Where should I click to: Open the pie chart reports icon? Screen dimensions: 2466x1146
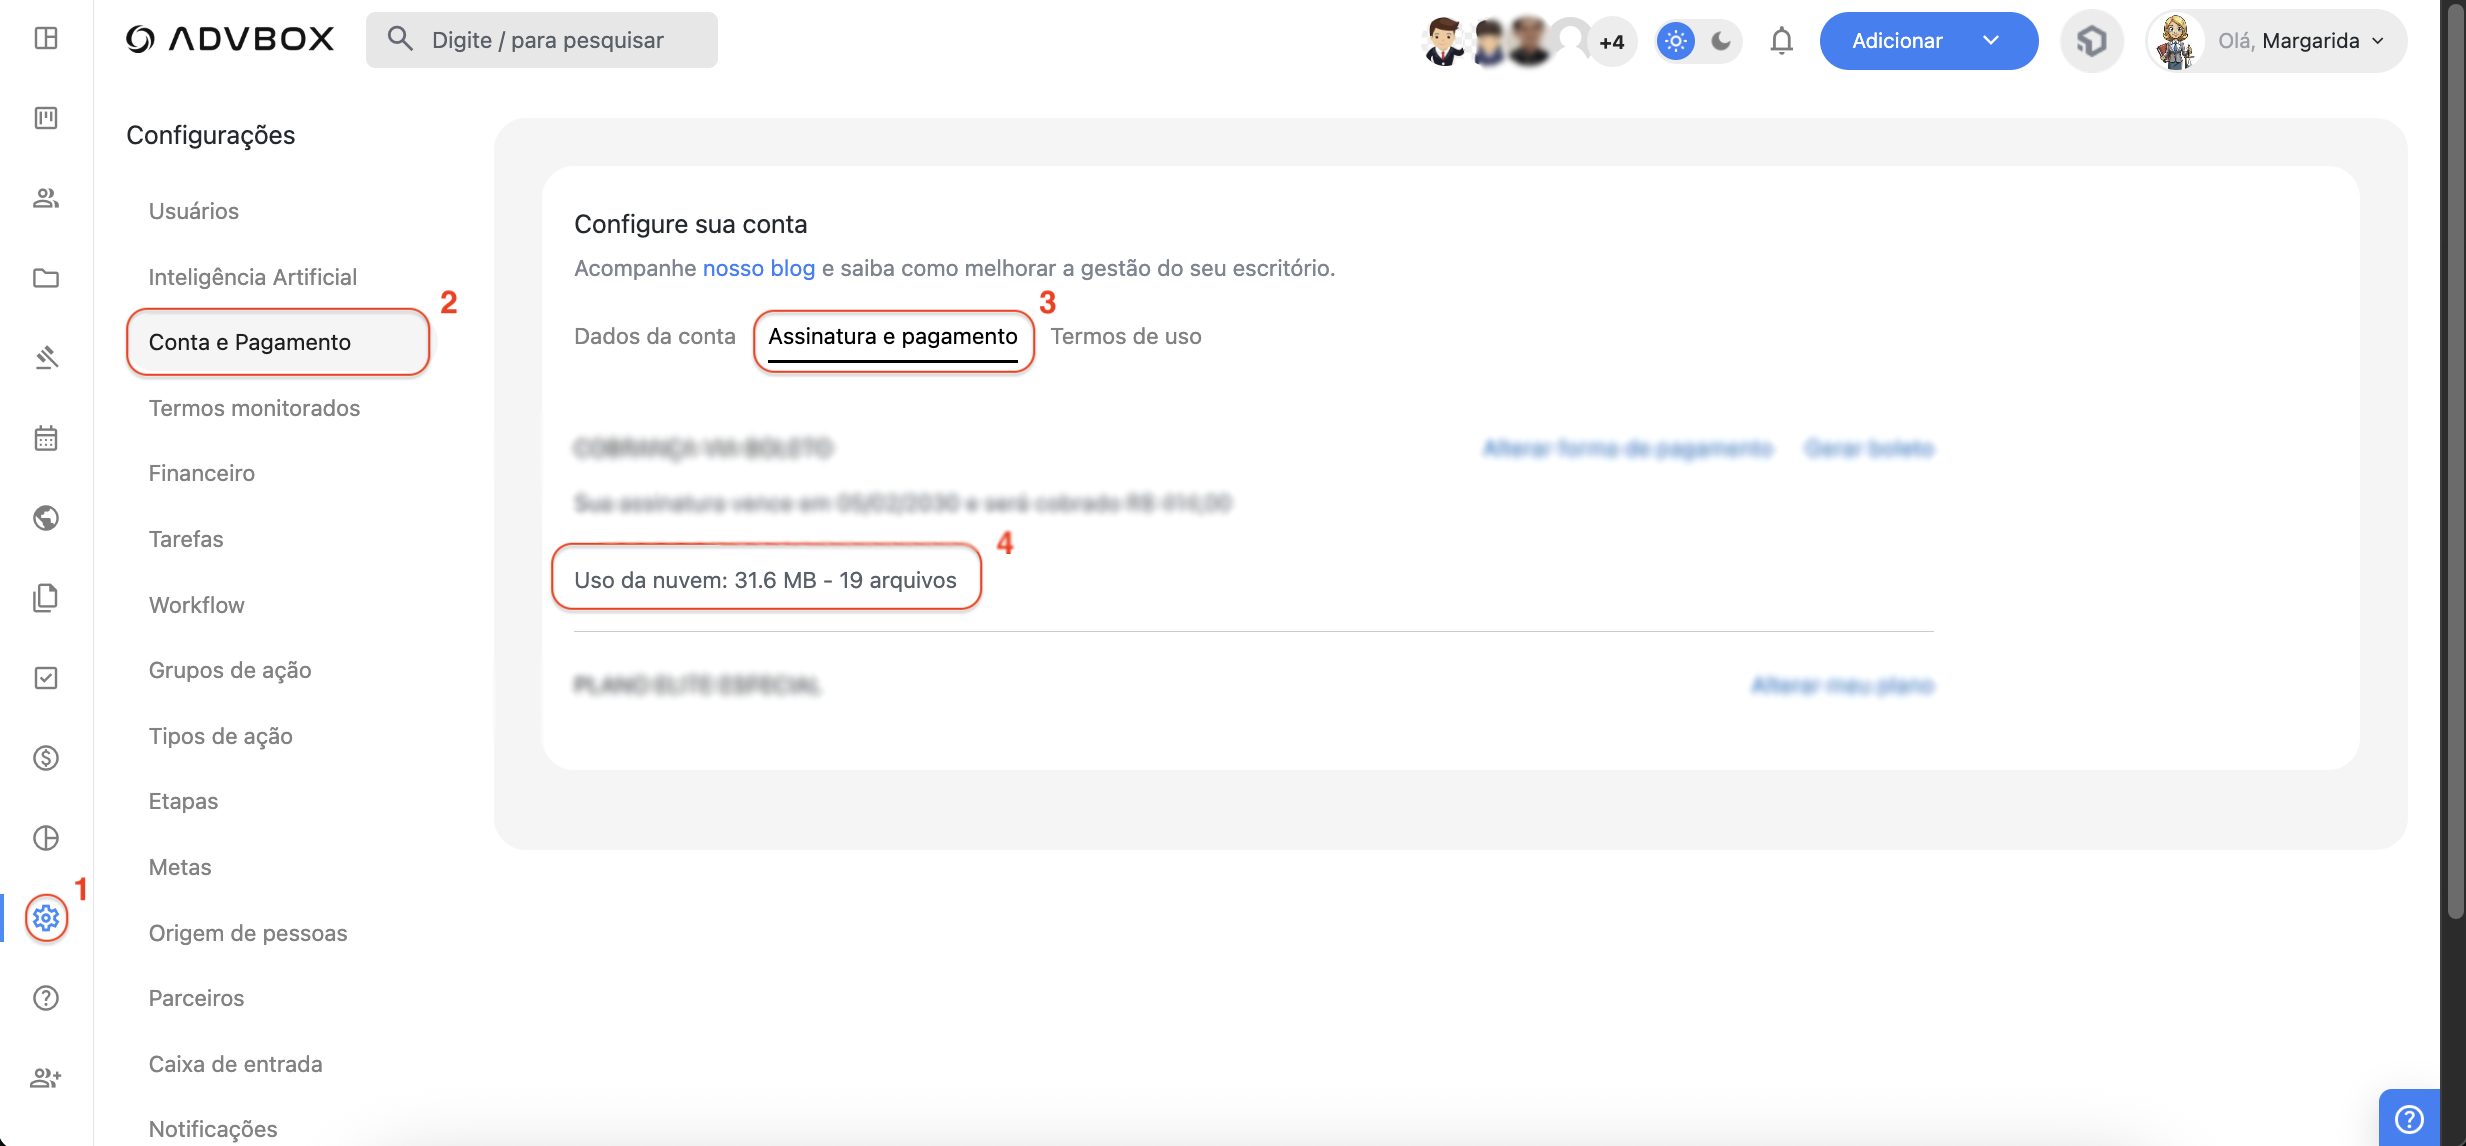[x=46, y=838]
